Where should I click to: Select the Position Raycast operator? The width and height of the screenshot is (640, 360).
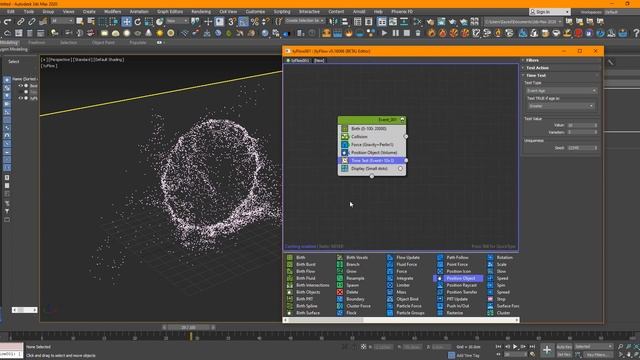click(462, 285)
